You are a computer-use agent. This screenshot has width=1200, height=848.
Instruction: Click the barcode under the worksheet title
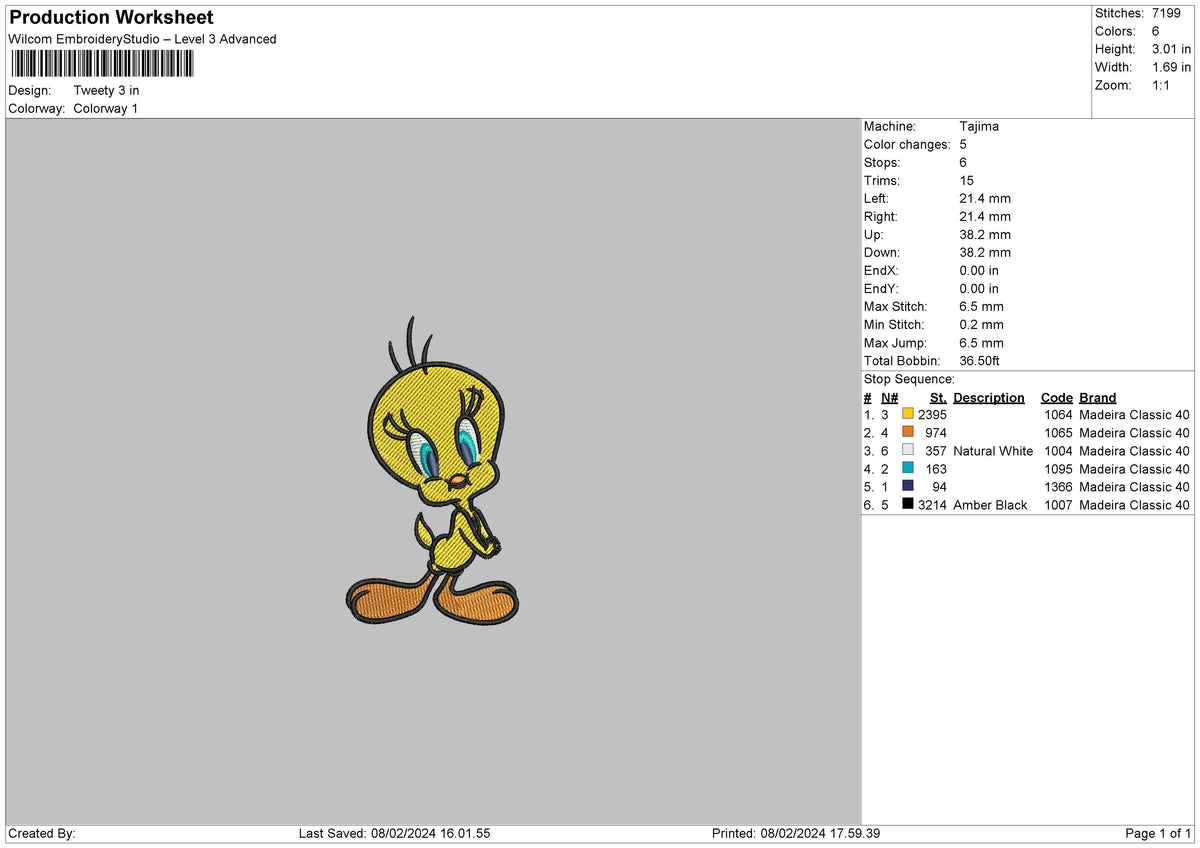coord(103,64)
